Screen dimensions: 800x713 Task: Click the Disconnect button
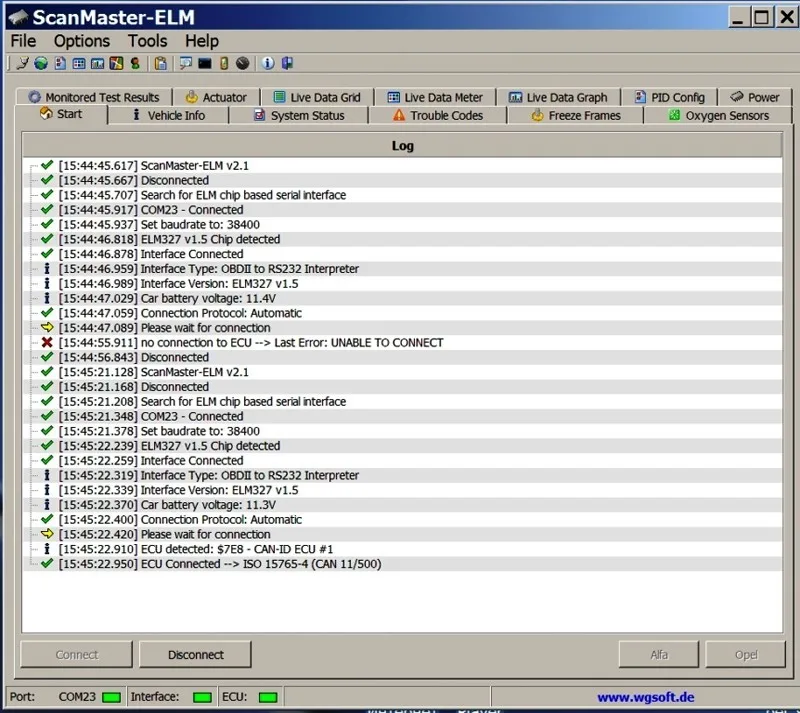click(x=195, y=654)
